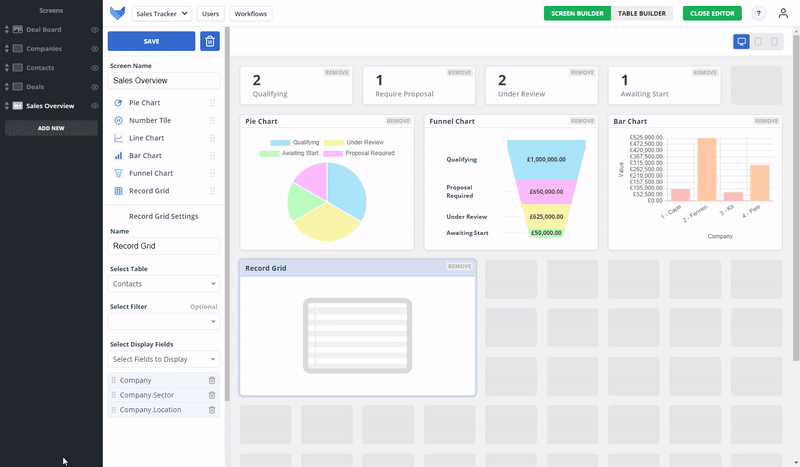Viewport: 800px width, 467px height.
Task: Remove the Company.Sector display field
Action: coord(212,395)
